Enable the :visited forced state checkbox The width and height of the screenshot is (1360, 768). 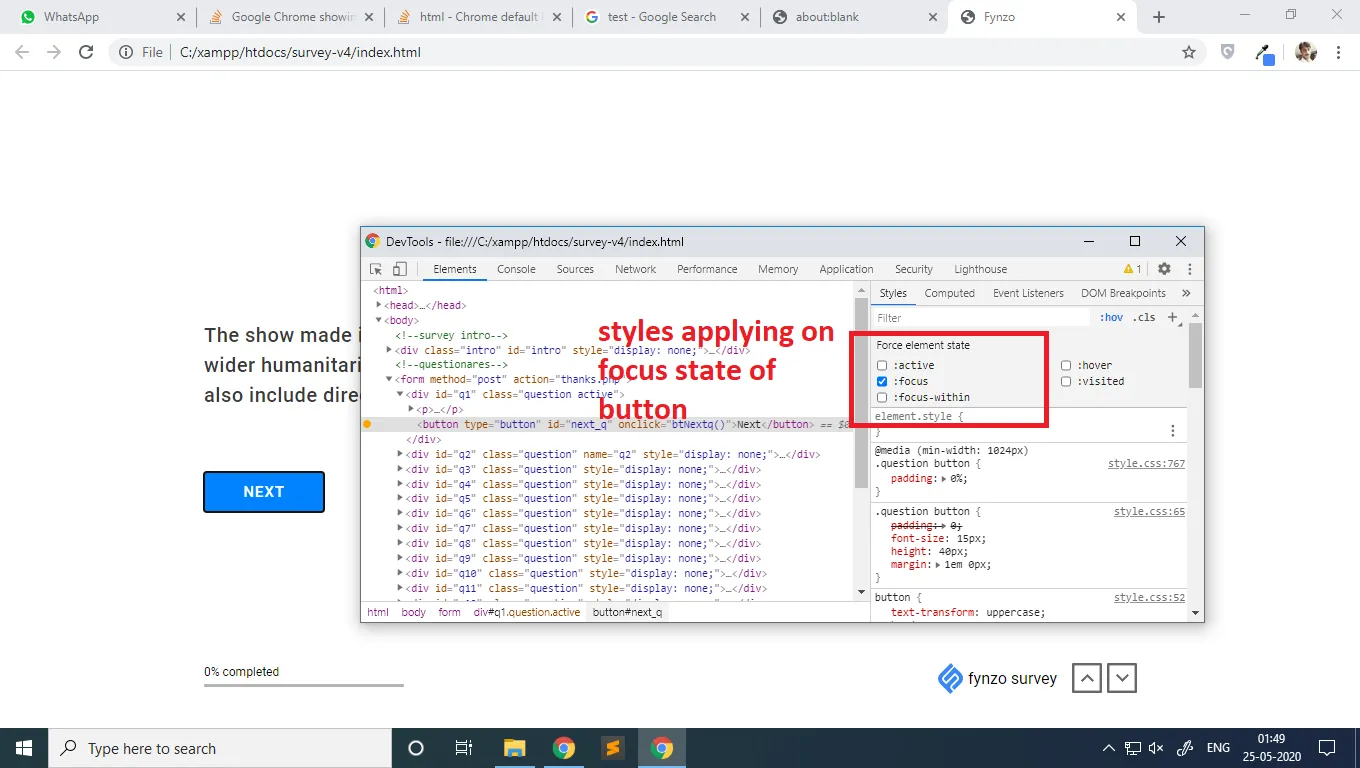(1066, 382)
